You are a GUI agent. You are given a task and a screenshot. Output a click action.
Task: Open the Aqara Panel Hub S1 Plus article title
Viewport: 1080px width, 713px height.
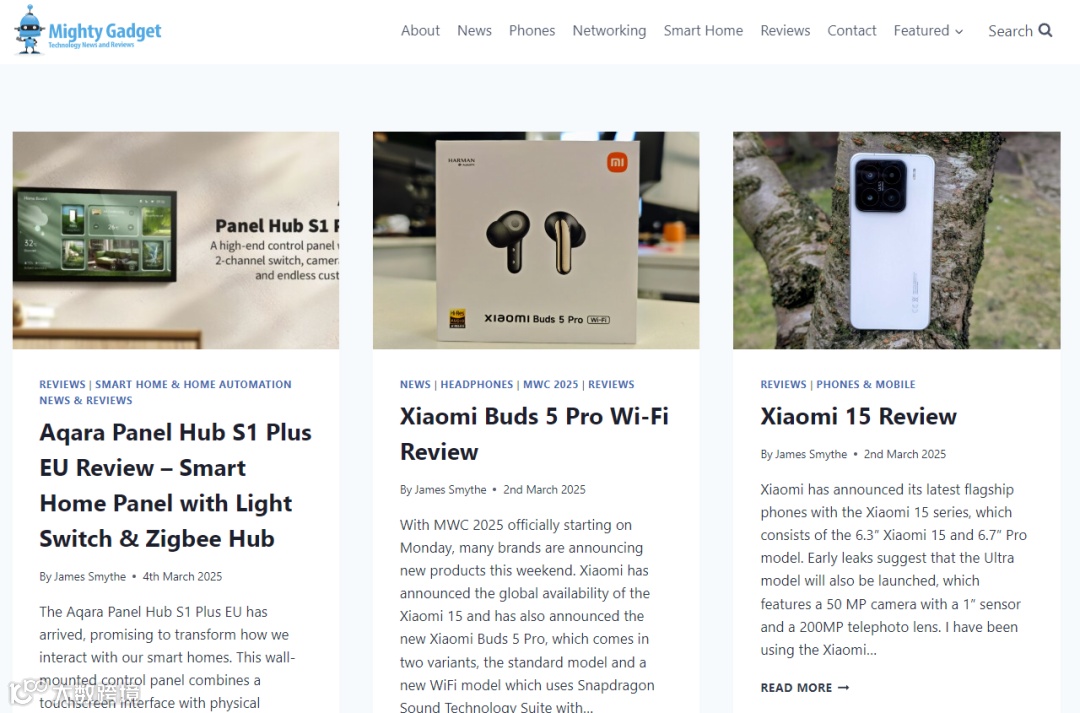[176, 486]
